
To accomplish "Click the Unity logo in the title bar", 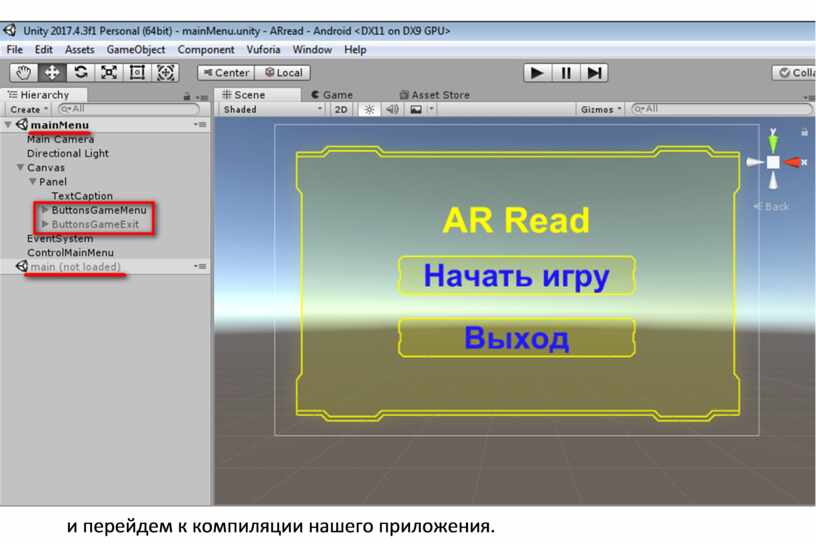I will (10, 31).
